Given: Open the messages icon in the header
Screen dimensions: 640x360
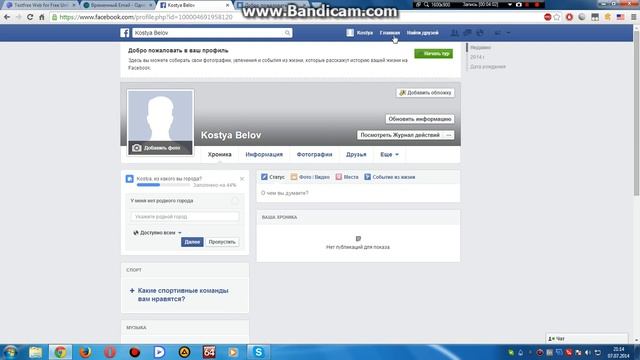Looking at the screenshot, I should pyautogui.click(x=467, y=33).
